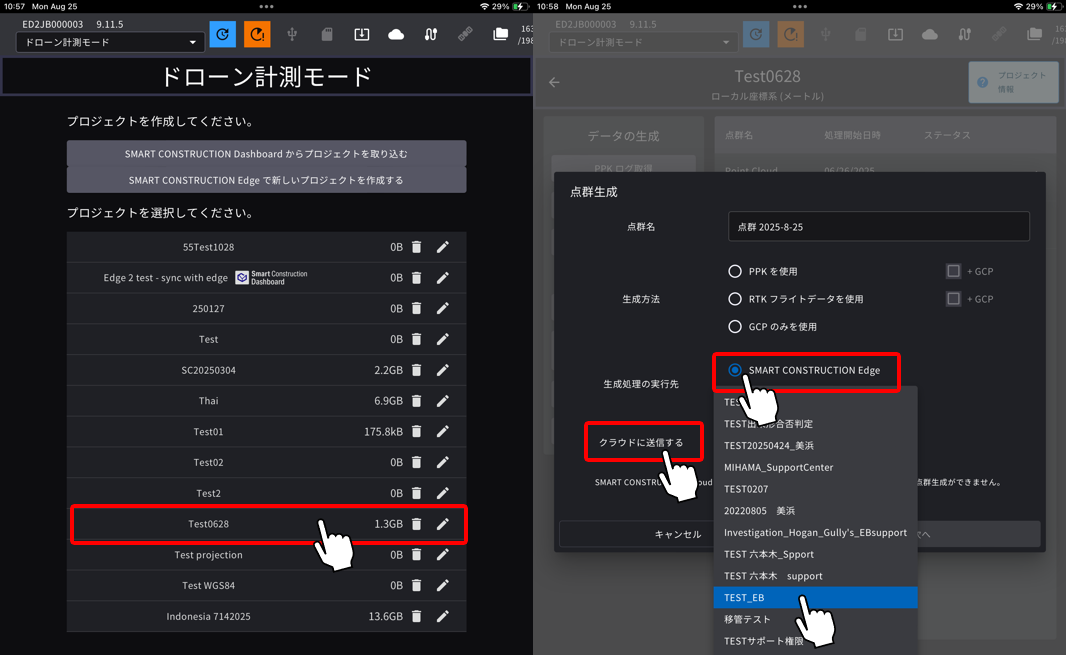1066x655 pixels.
Task: Select the PPK を使用 radio option
Action: [x=734, y=271]
